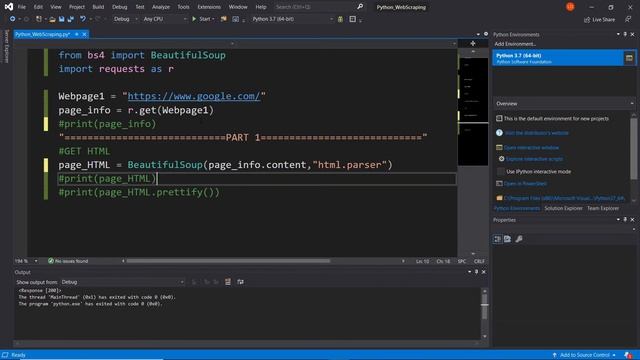640x360 pixels.
Task: Expand the Start button dropdown arrow
Action: point(213,19)
